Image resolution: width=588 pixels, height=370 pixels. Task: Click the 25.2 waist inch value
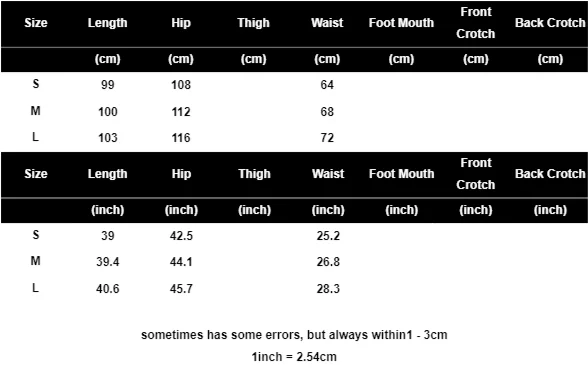coord(328,236)
